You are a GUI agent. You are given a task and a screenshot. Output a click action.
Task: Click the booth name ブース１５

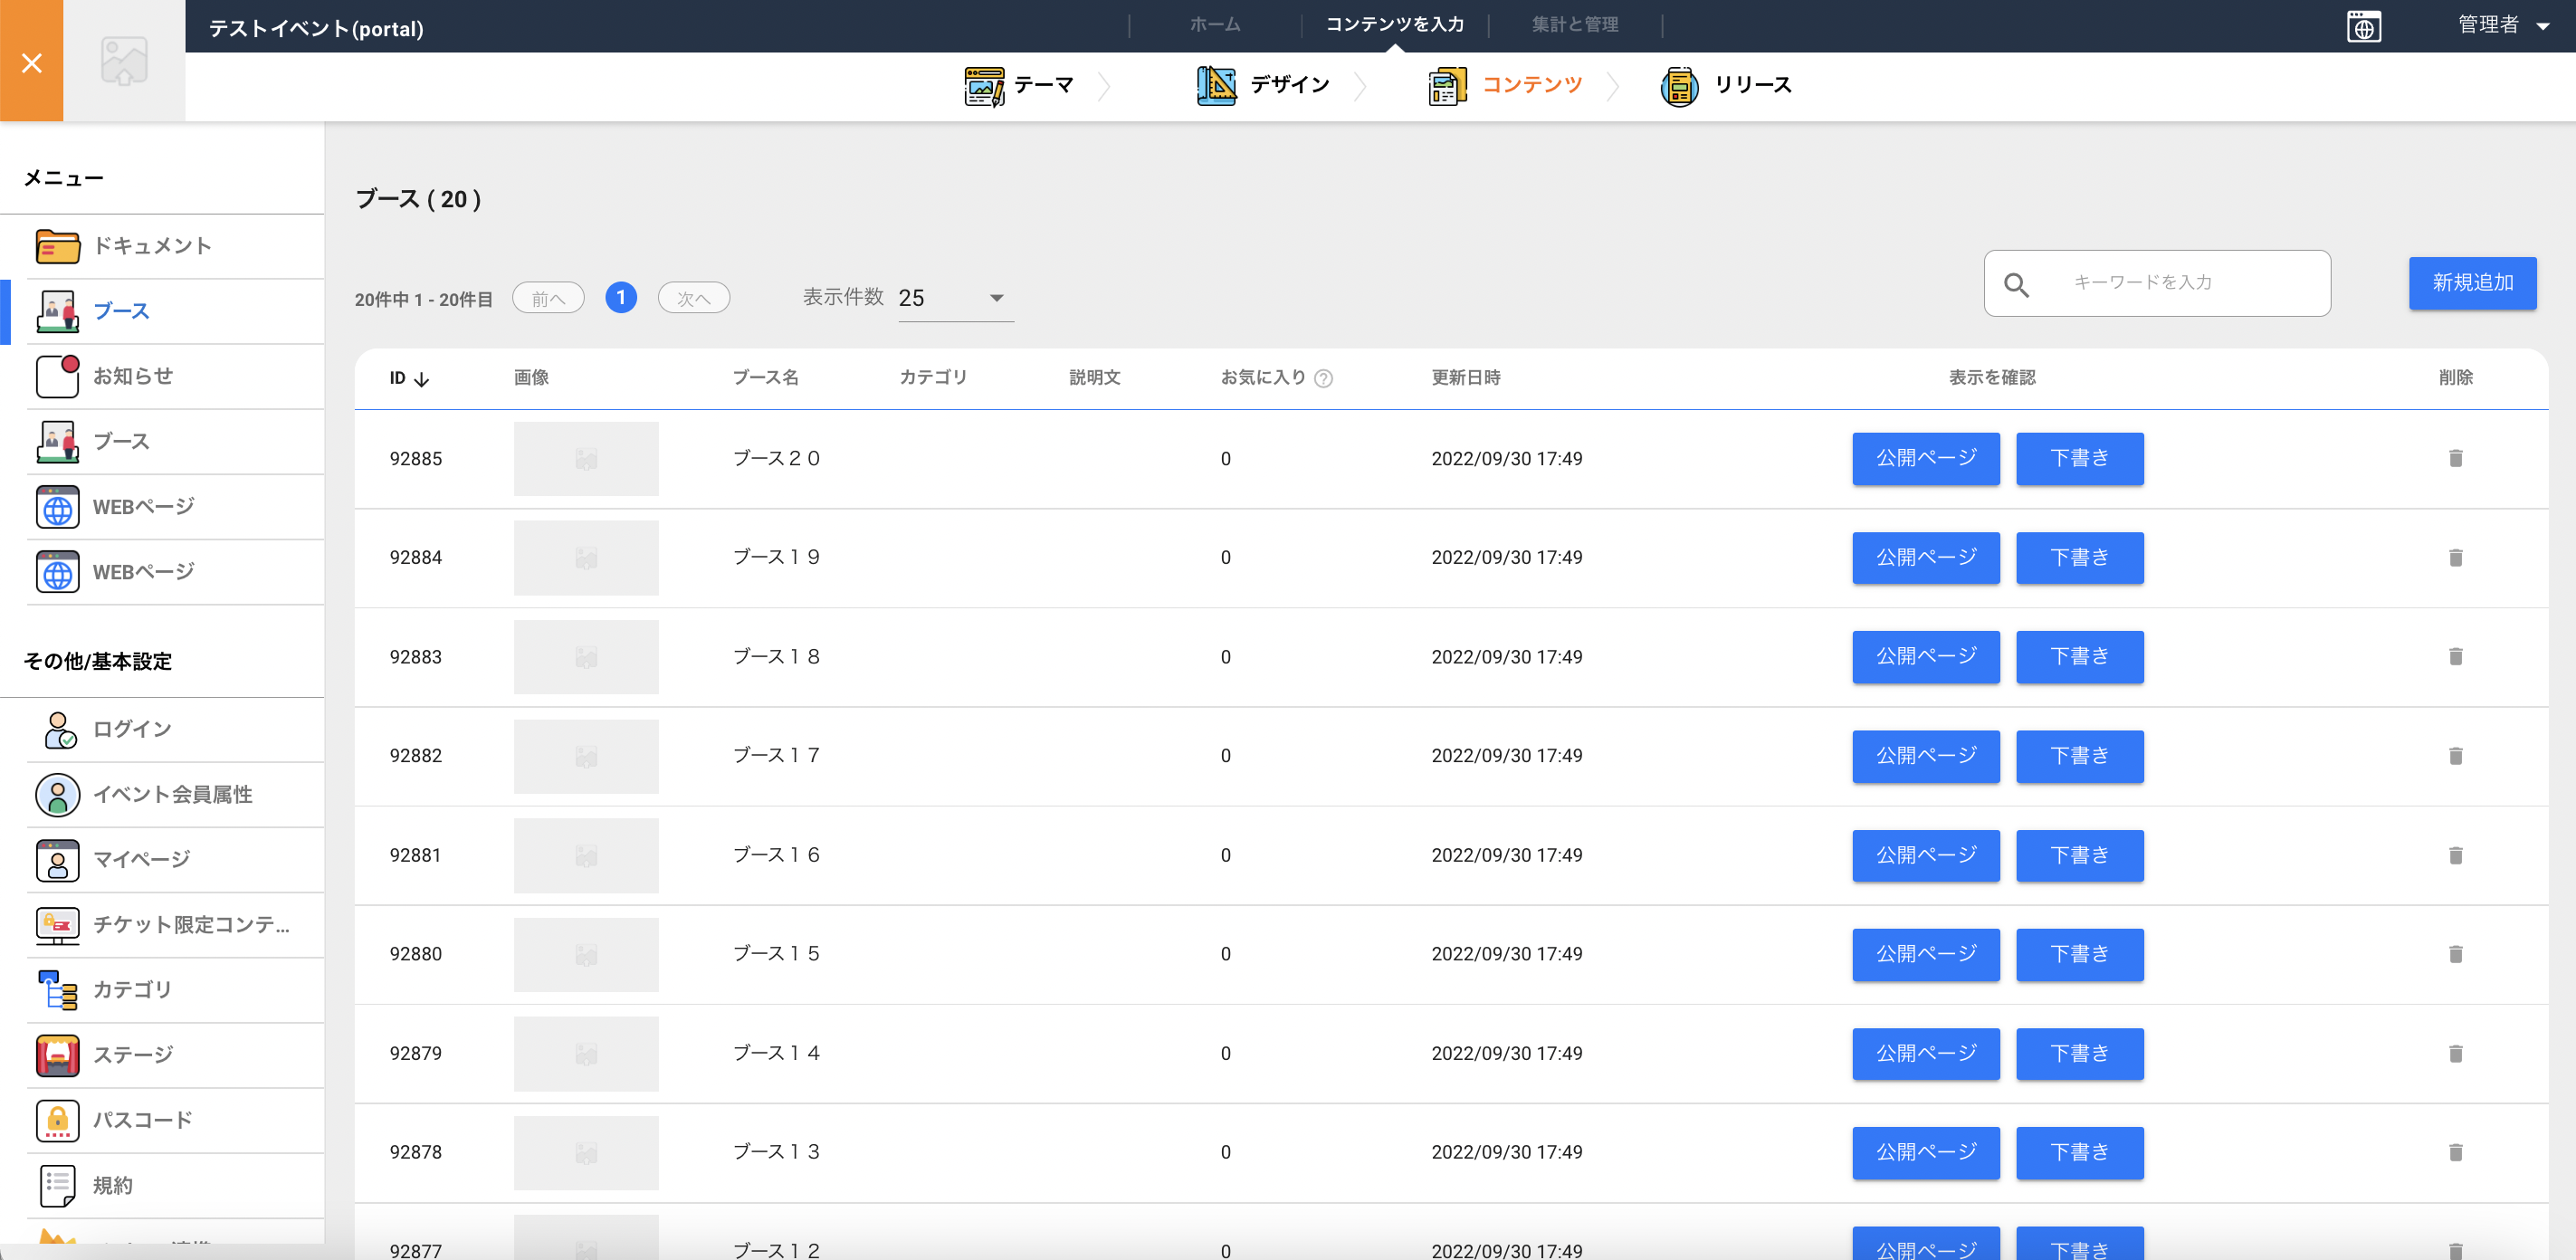(776, 954)
